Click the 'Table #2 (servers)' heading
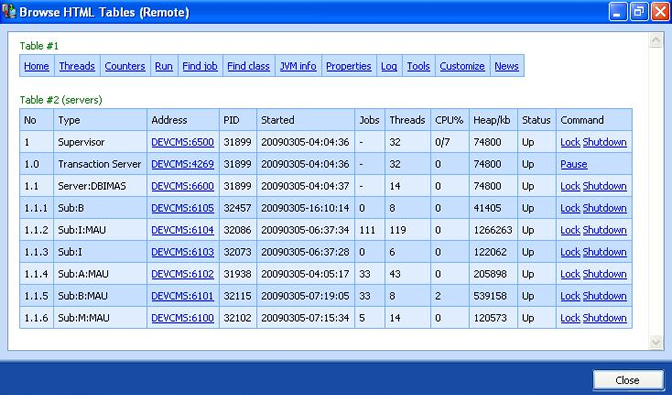 [x=61, y=100]
